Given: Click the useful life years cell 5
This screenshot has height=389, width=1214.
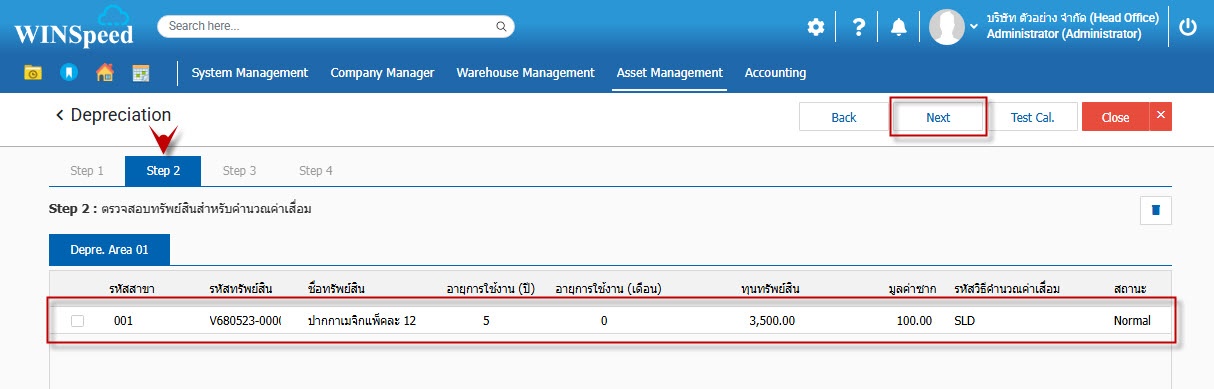Looking at the screenshot, I should click(x=486, y=321).
